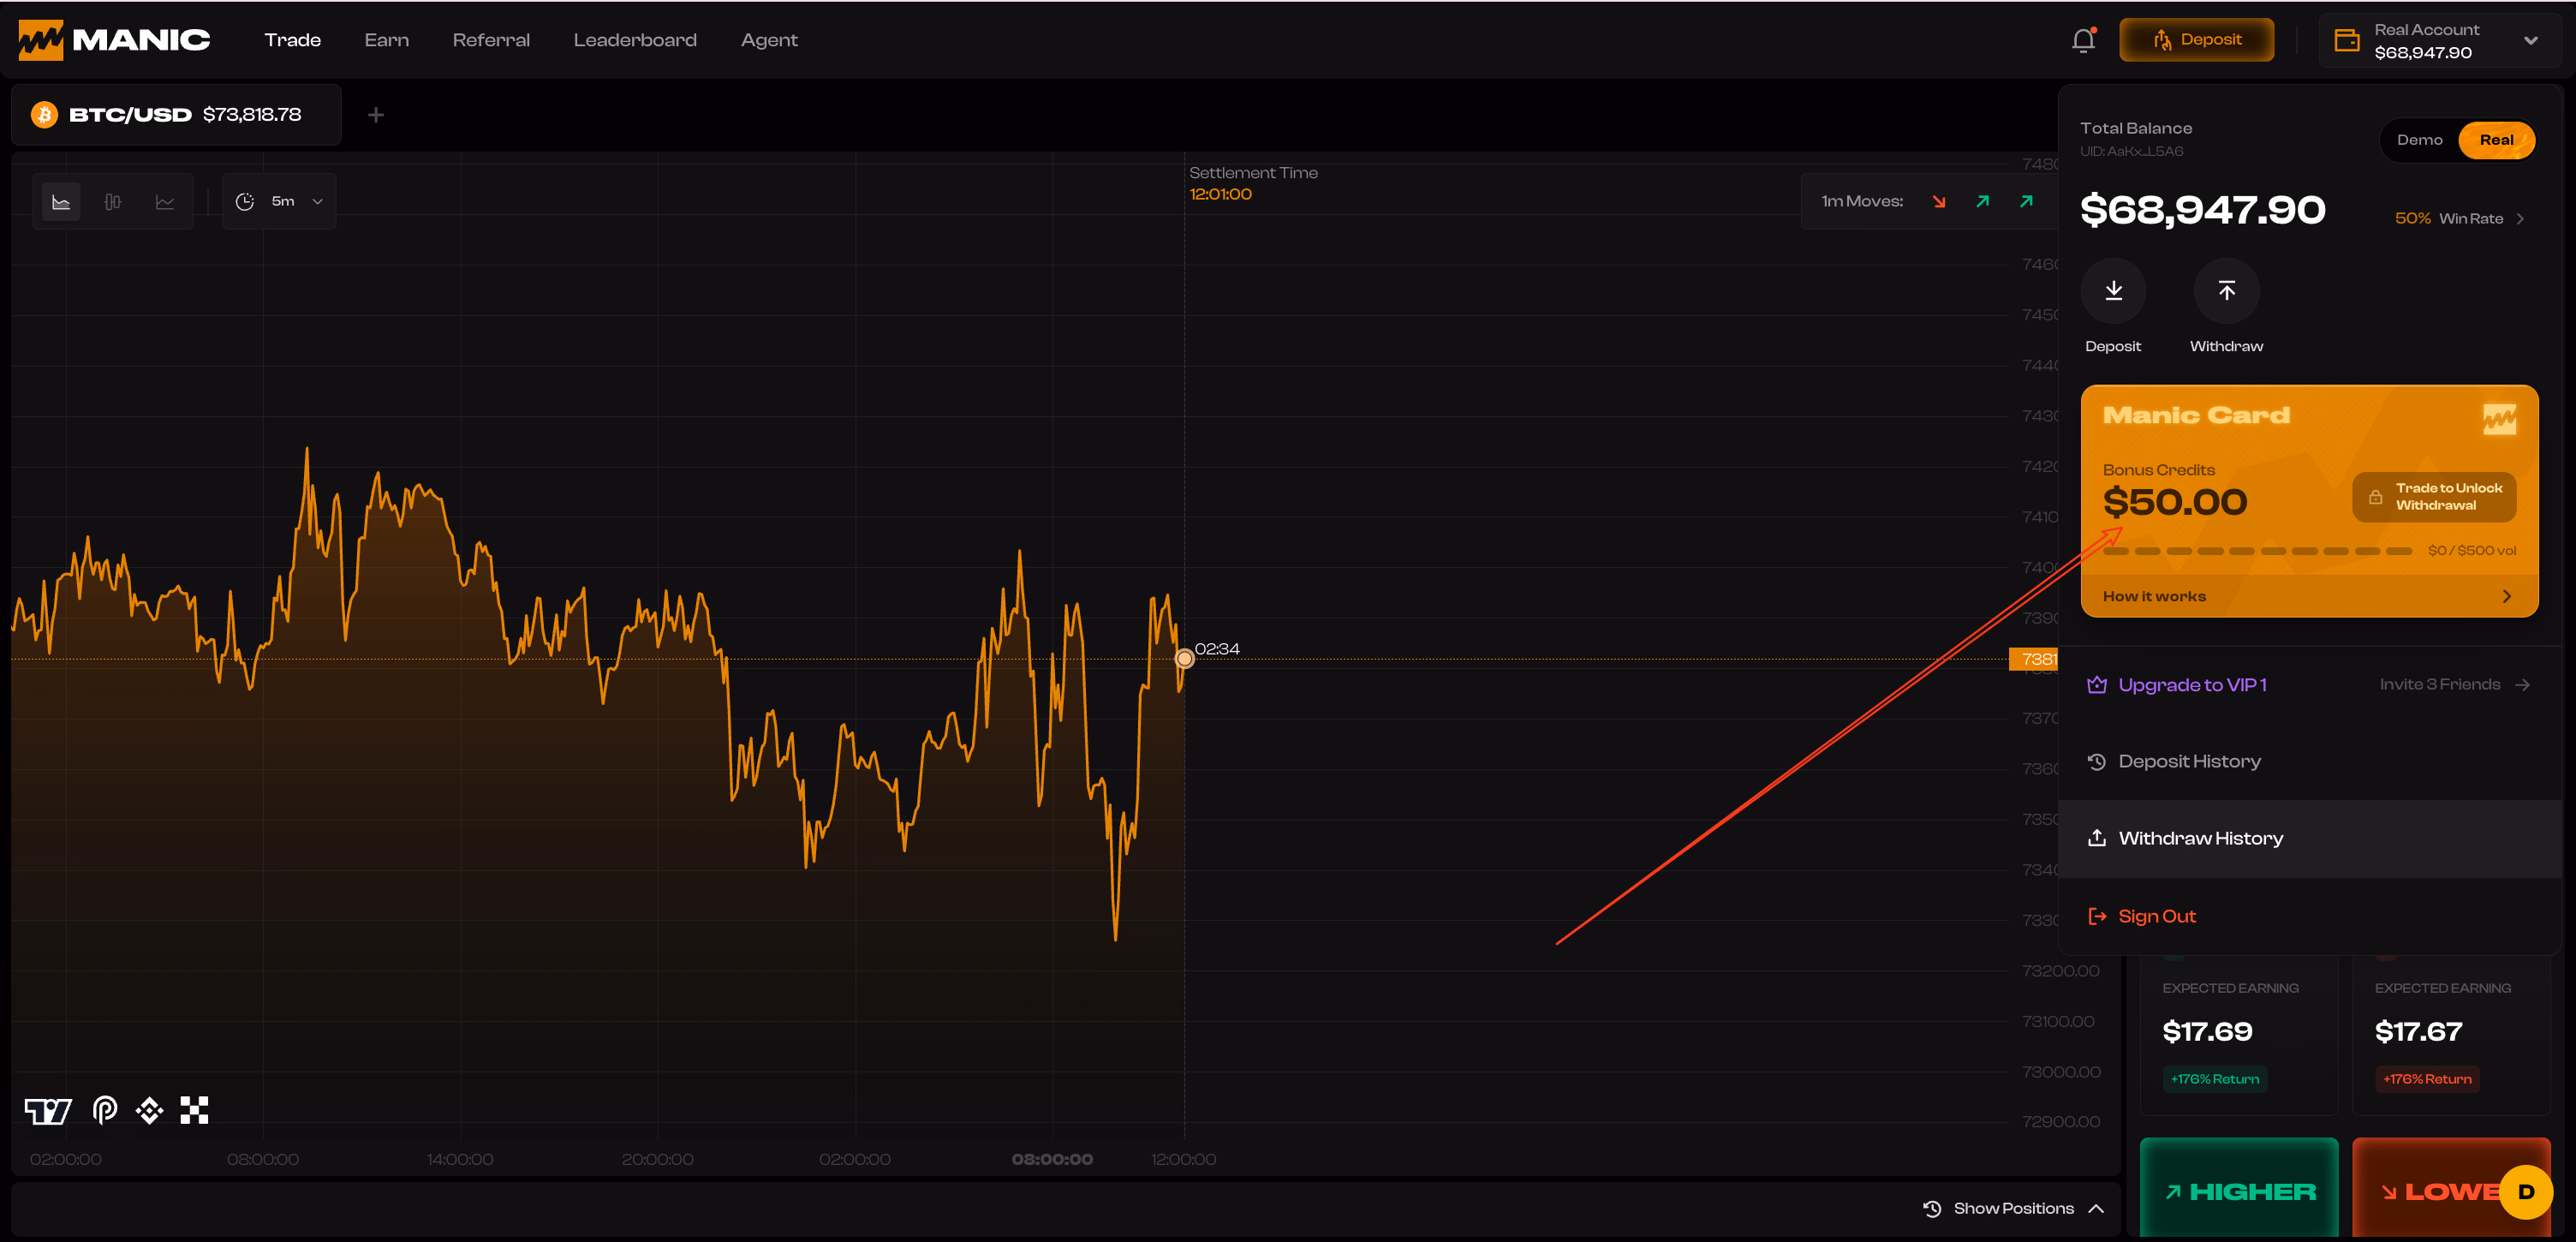Click the wallet icon beside Real Account
Screen dimensions: 2576x1242
click(x=2346, y=40)
